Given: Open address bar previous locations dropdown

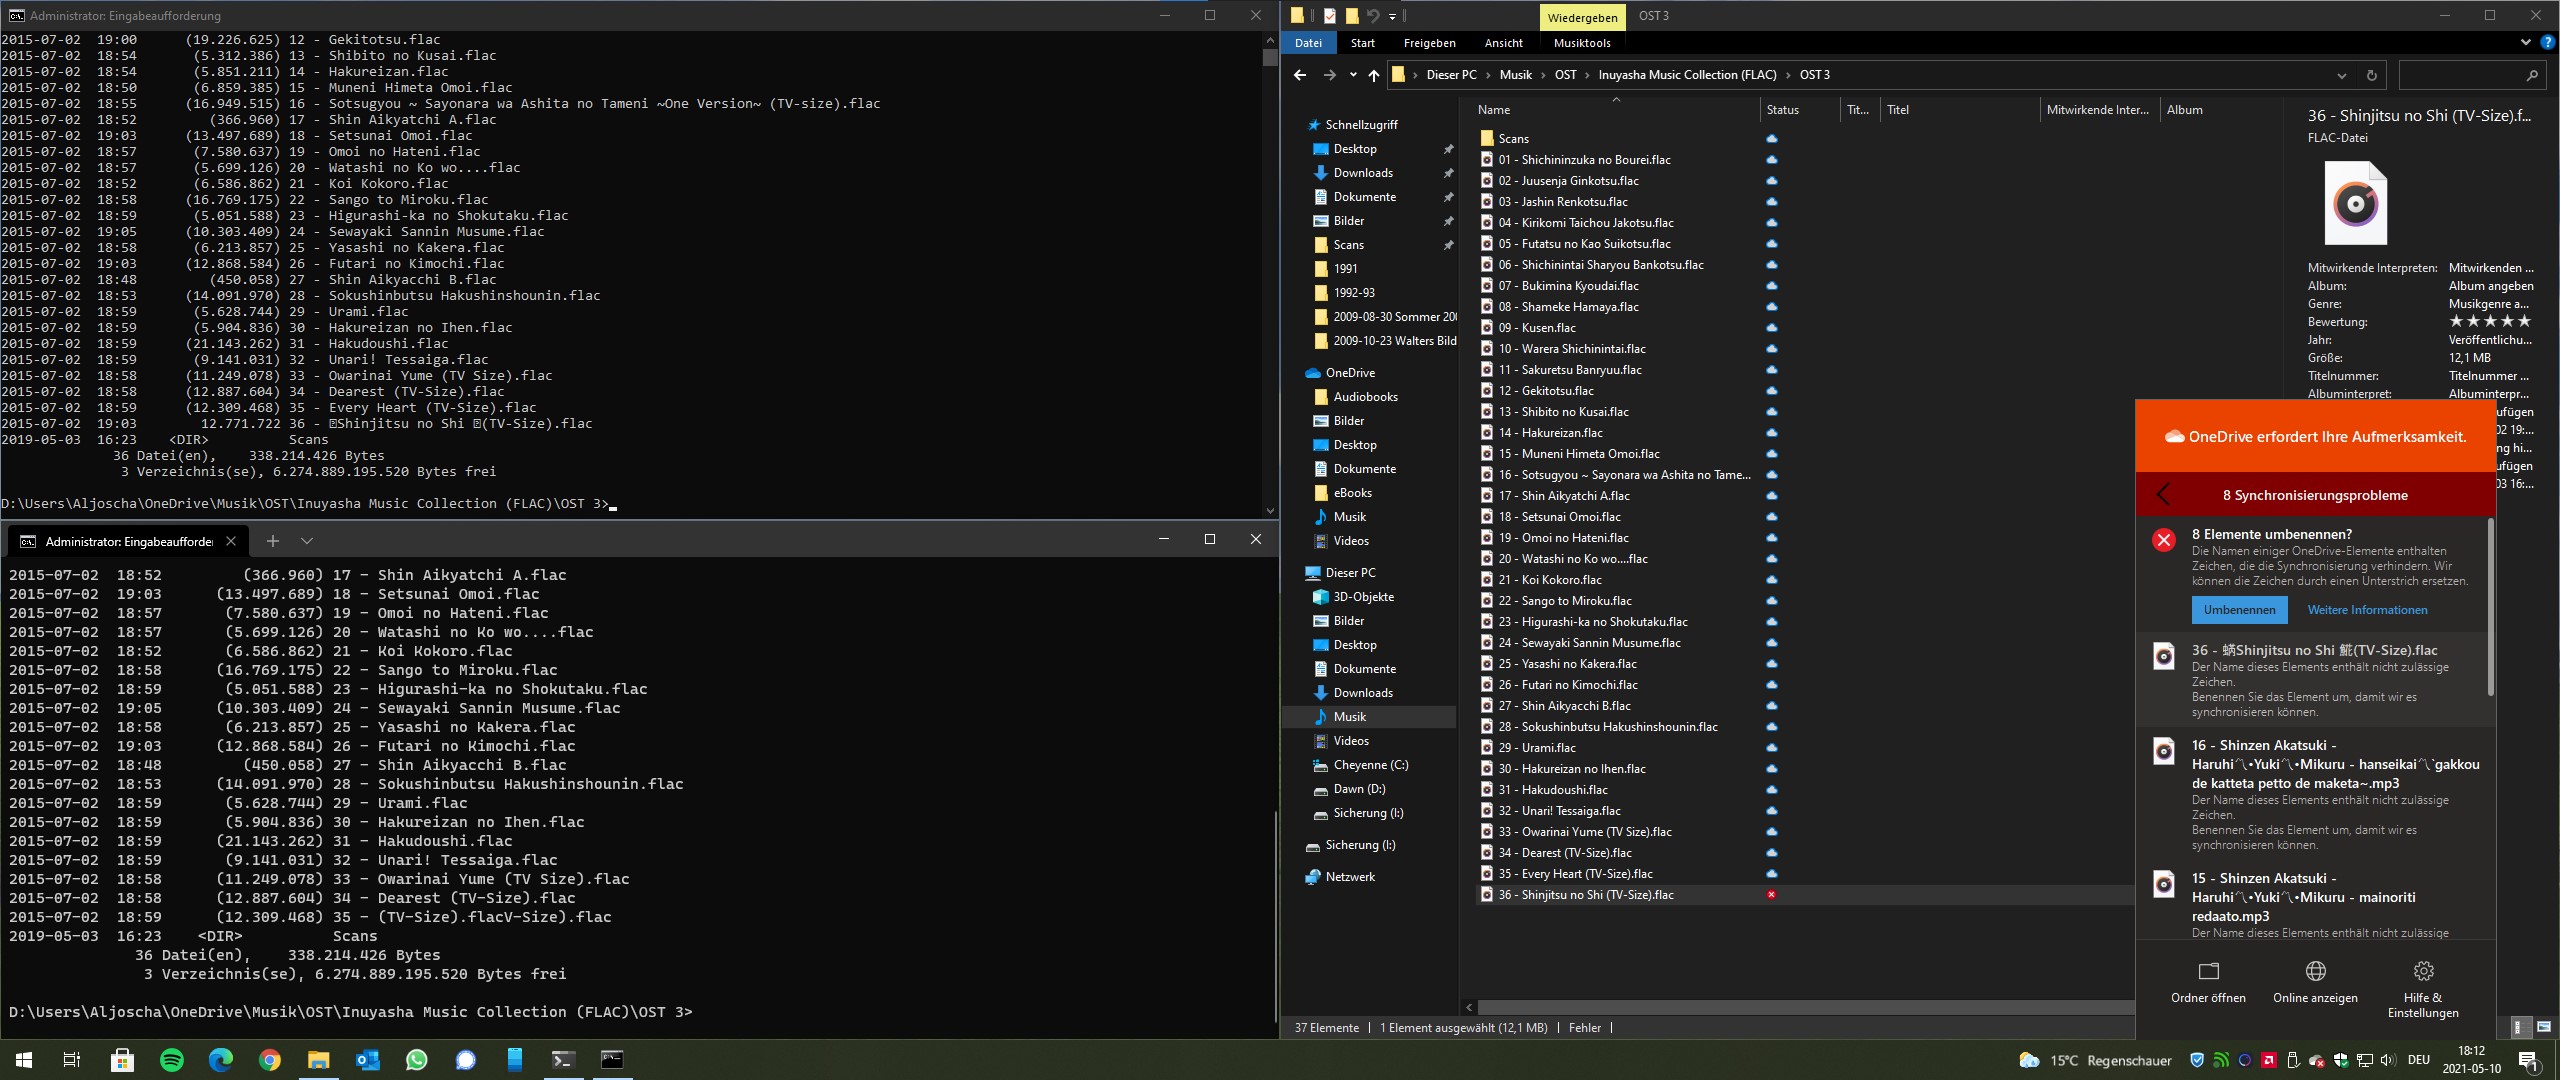Looking at the screenshot, I should [x=2341, y=75].
